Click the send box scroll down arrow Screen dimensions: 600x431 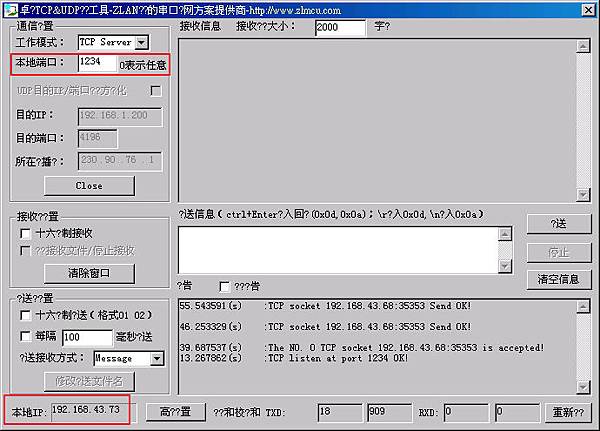[505, 266]
